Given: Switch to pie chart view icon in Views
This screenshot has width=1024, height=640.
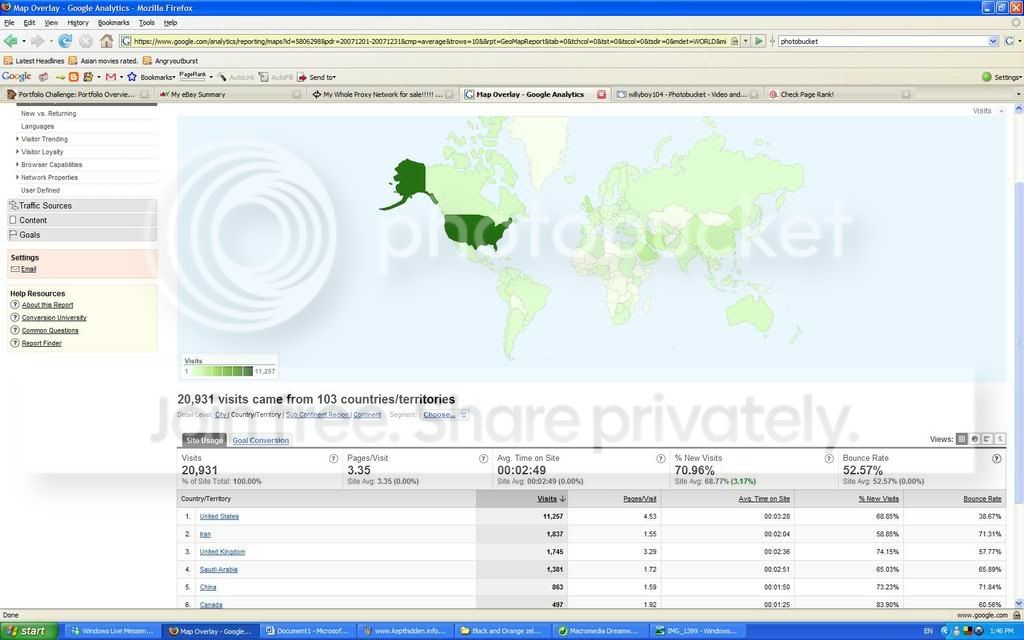Looking at the screenshot, I should 974,439.
